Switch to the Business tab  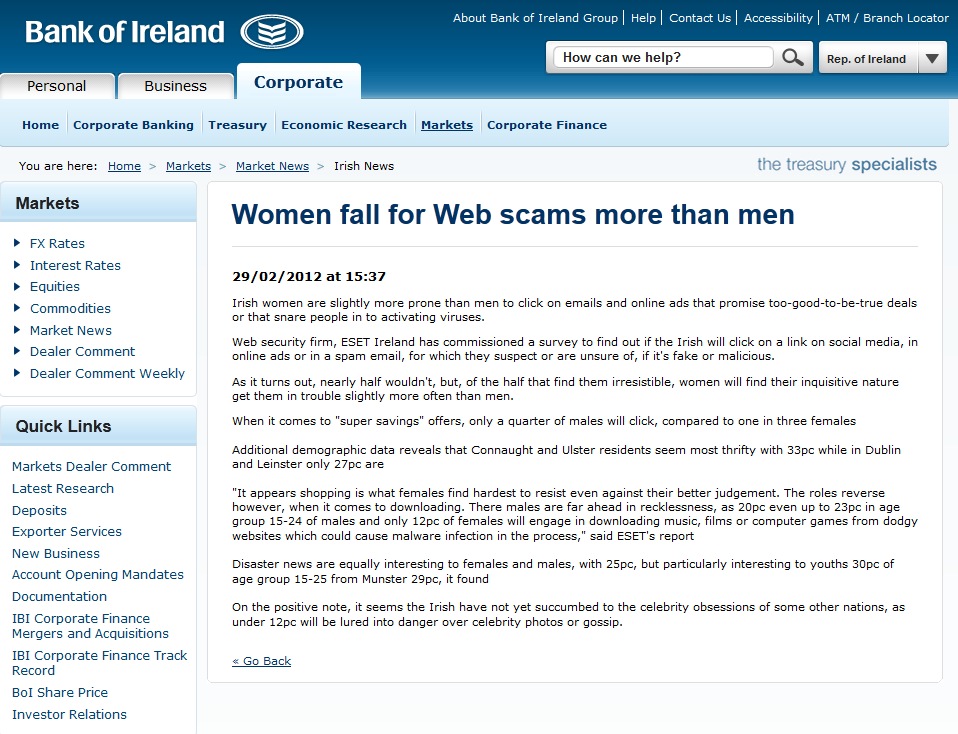click(175, 86)
